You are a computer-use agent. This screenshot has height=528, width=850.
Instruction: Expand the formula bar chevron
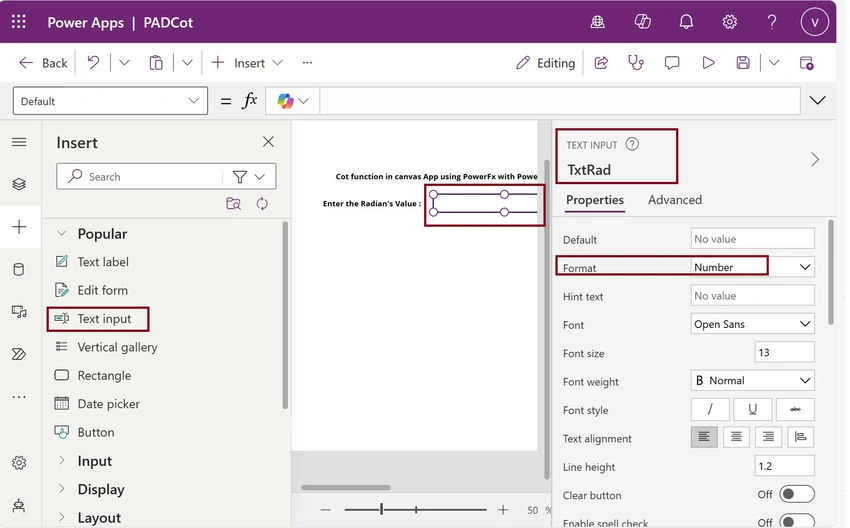[817, 100]
